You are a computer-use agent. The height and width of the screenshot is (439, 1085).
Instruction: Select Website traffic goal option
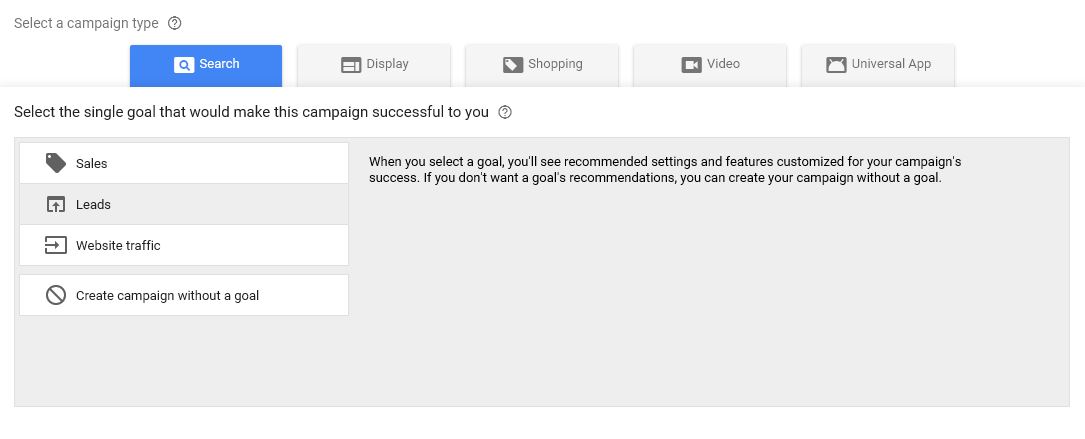point(184,245)
